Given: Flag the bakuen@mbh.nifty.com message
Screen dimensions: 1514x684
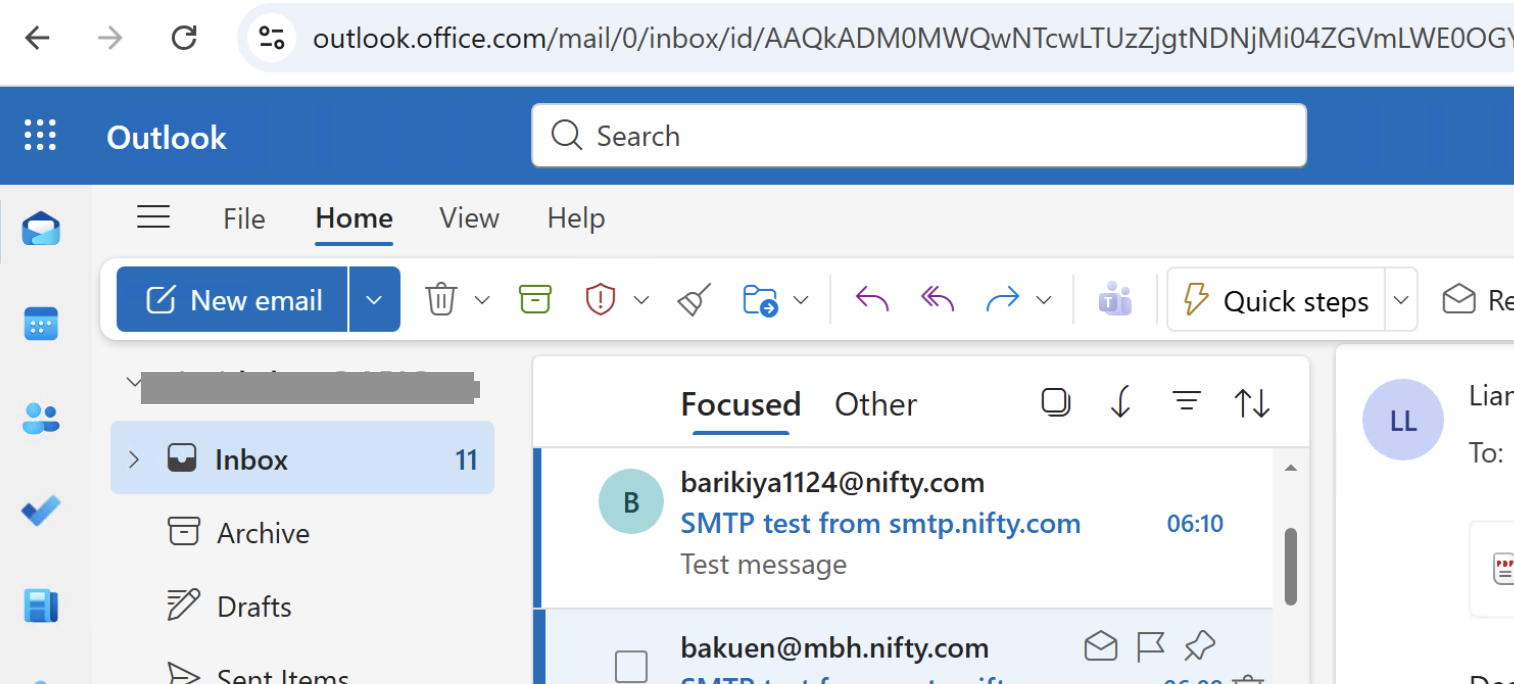Looking at the screenshot, I should (1151, 648).
